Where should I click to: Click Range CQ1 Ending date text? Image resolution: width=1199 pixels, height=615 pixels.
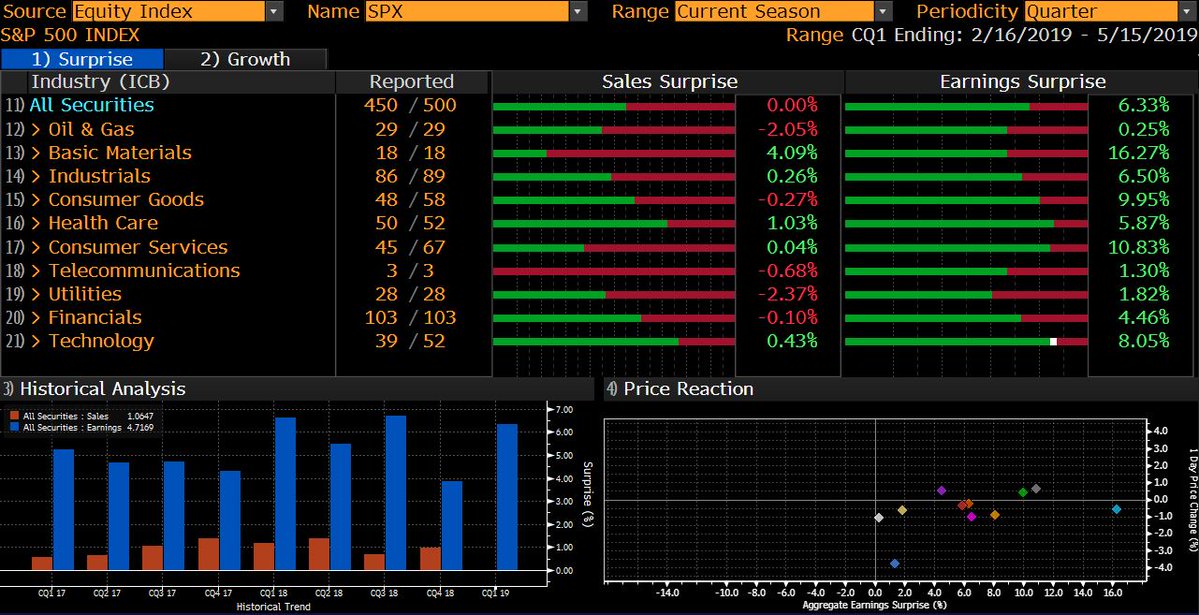(991, 35)
